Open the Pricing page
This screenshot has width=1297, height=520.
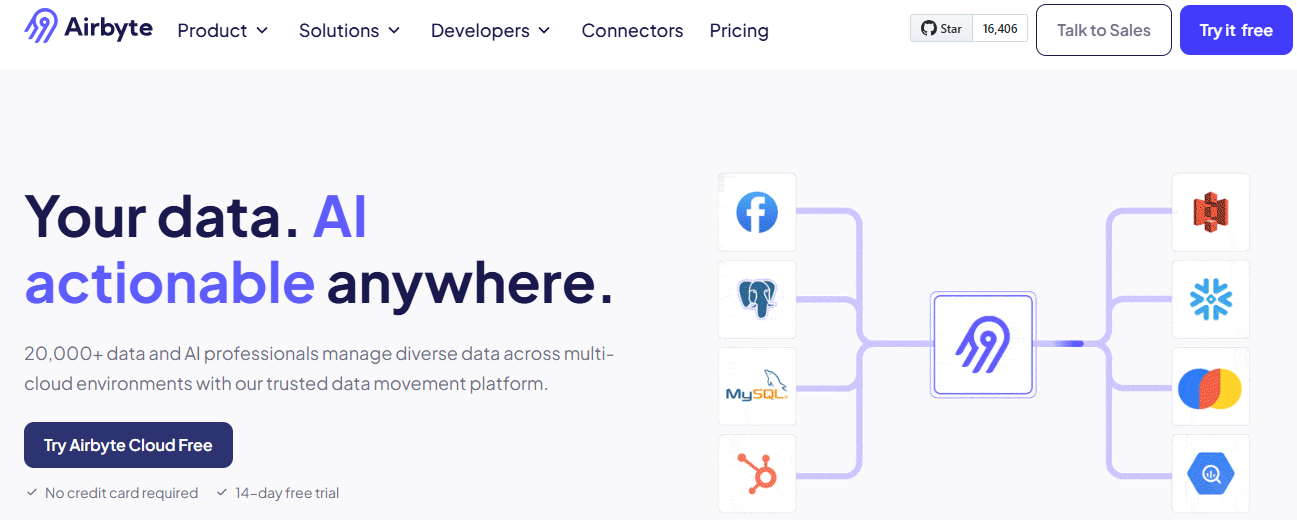[739, 31]
